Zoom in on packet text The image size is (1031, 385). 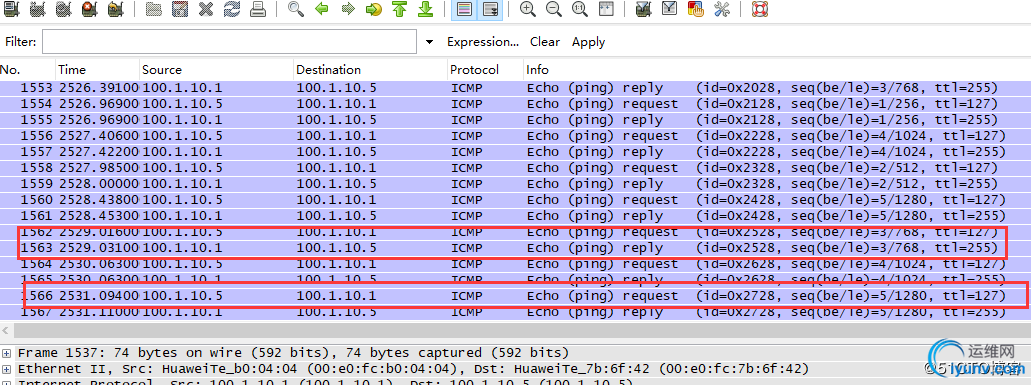pyautogui.click(x=527, y=9)
